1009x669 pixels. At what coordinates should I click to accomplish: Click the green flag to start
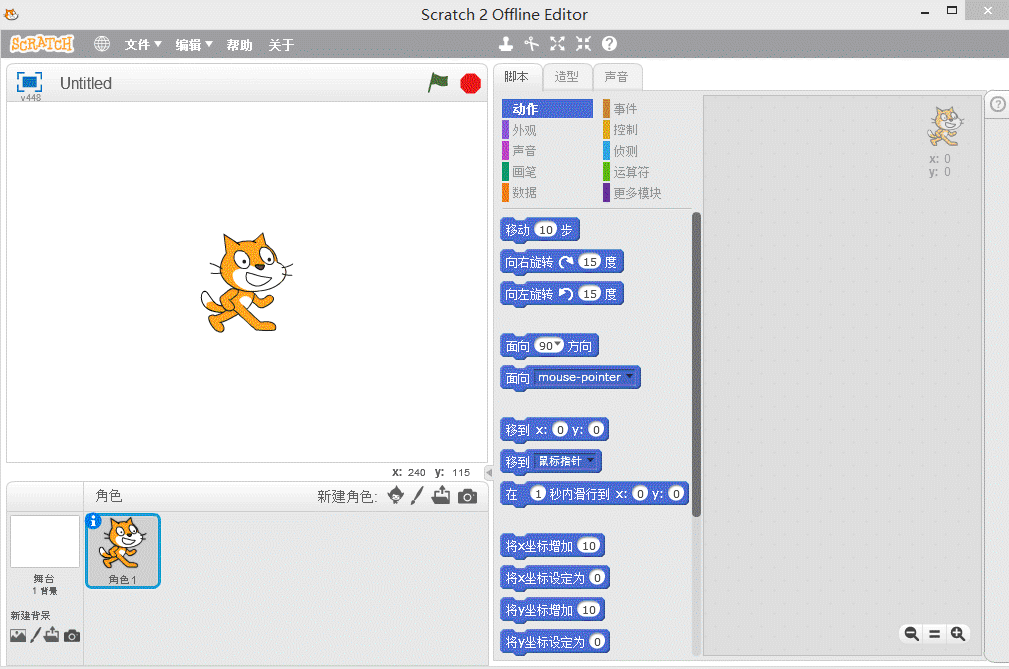pyautogui.click(x=438, y=82)
